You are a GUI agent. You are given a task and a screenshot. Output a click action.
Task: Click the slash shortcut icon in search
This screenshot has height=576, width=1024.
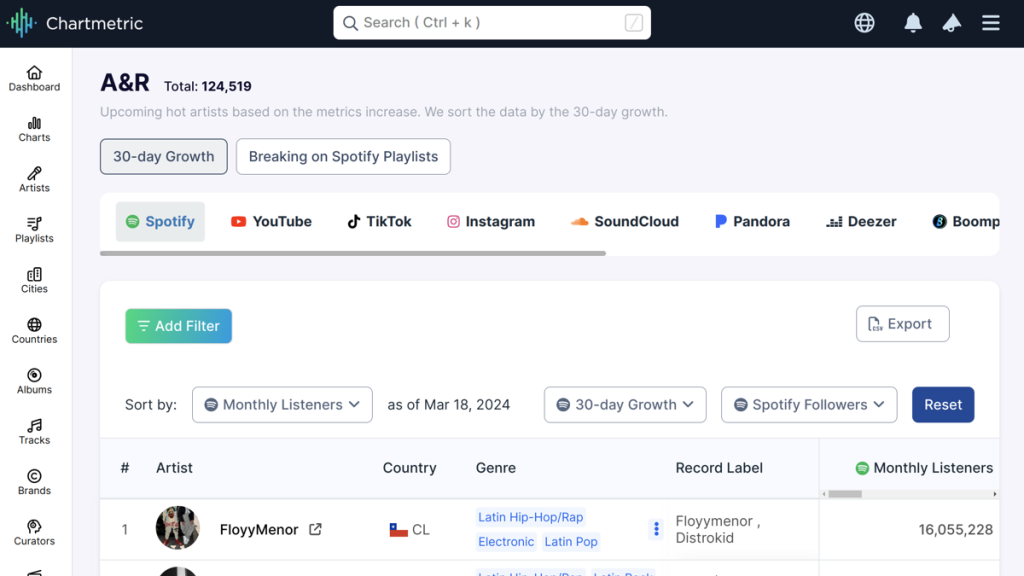(633, 23)
